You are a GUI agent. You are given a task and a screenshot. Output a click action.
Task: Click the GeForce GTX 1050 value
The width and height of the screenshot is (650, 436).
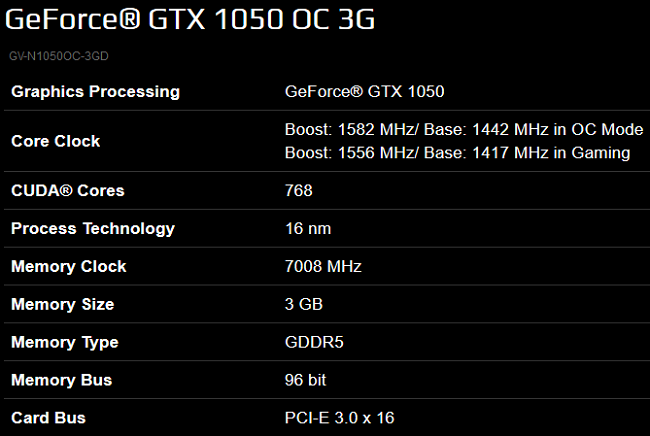pos(364,91)
